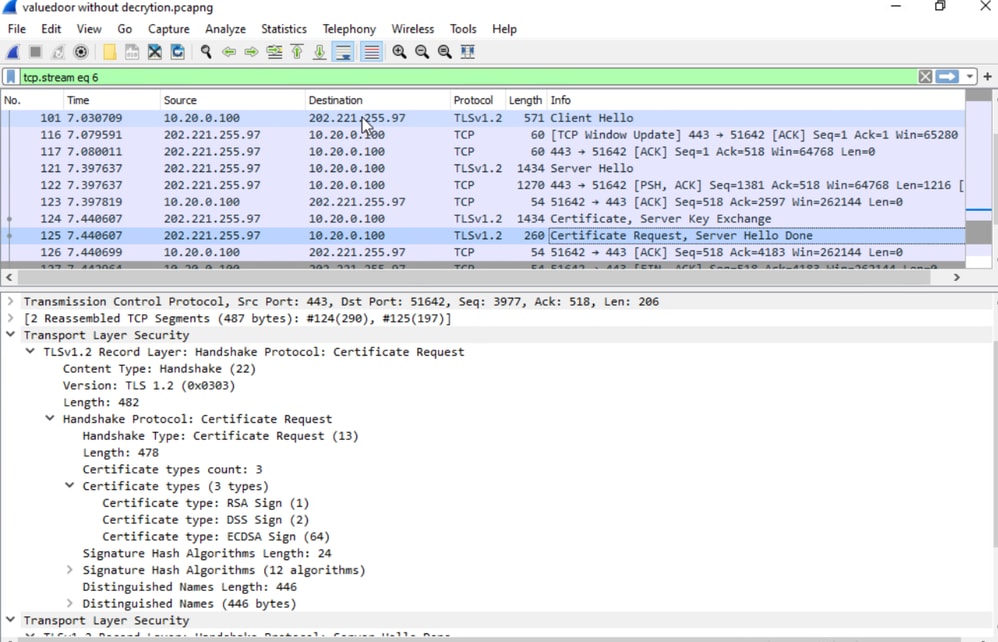
Task: Sort by the Destination column header
Action: pos(377,101)
